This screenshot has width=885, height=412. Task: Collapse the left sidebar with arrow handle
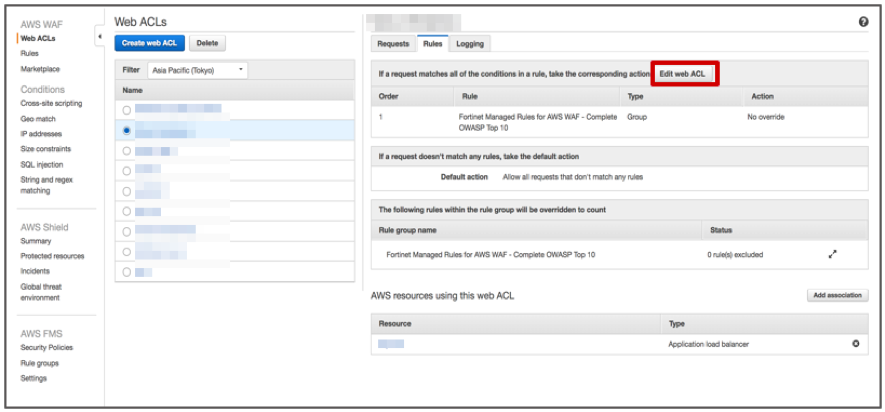pyautogui.click(x=99, y=37)
